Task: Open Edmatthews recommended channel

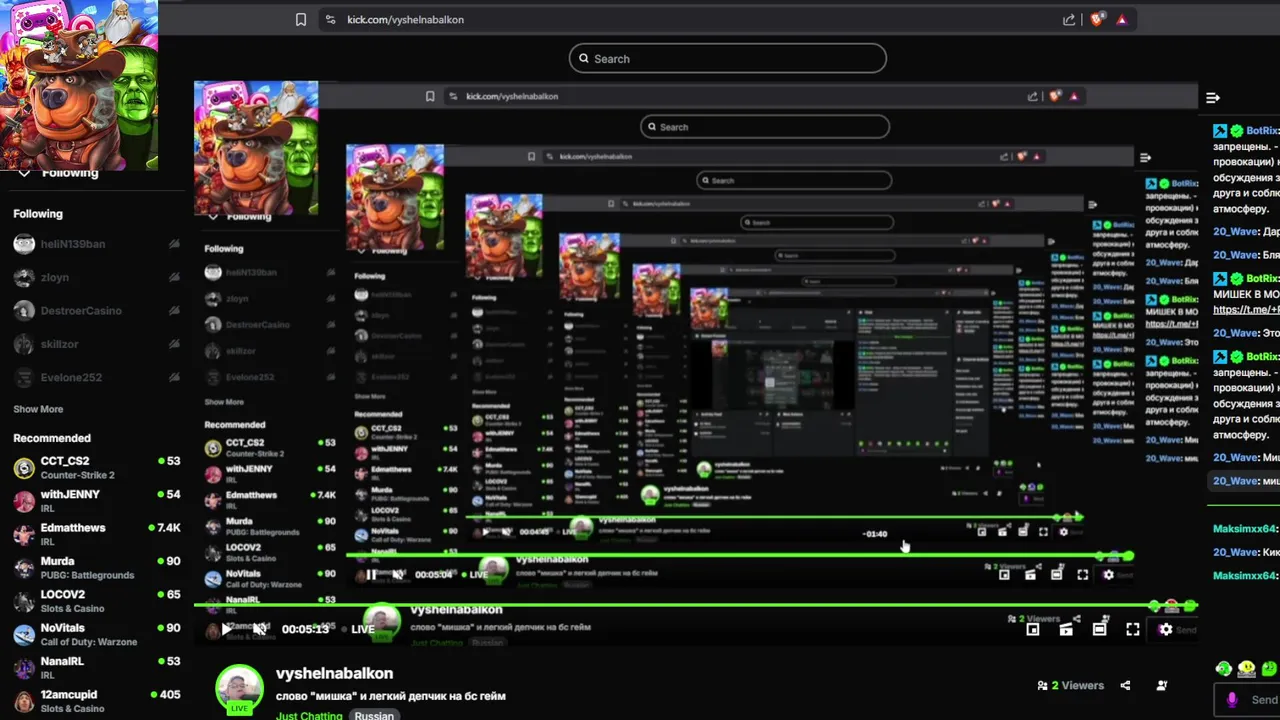Action: tap(95, 533)
